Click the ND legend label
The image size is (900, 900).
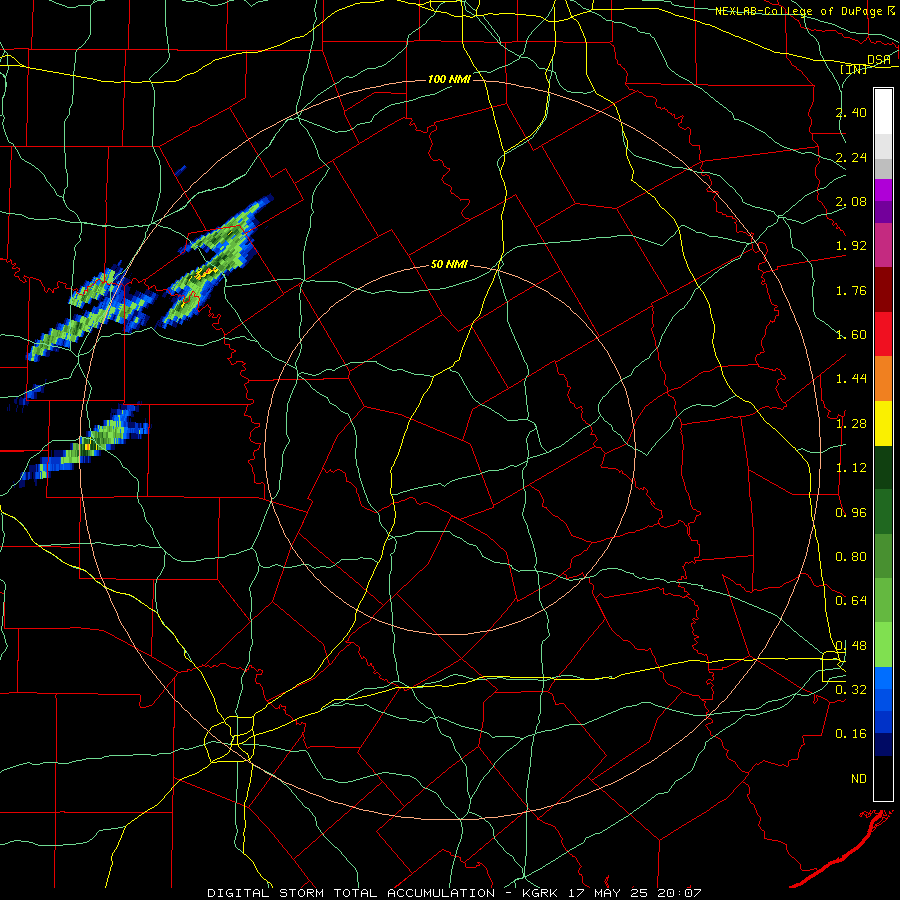click(859, 779)
